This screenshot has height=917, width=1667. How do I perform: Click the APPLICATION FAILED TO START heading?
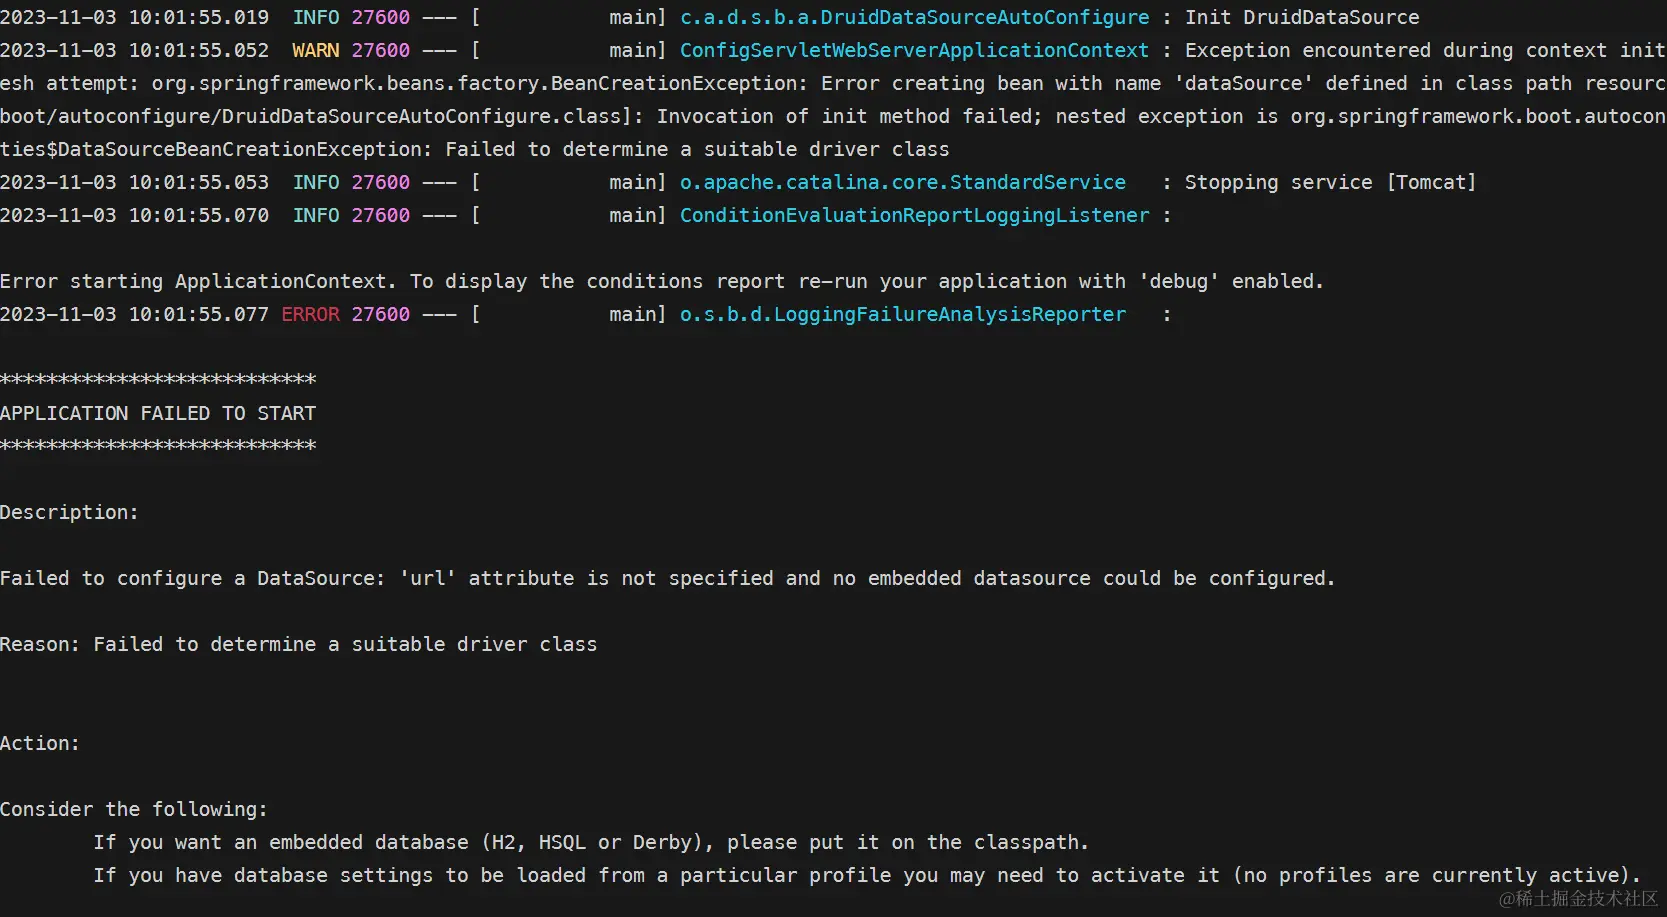pos(158,413)
